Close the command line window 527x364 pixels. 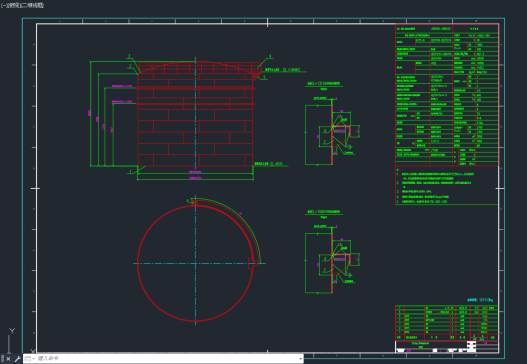point(8,359)
